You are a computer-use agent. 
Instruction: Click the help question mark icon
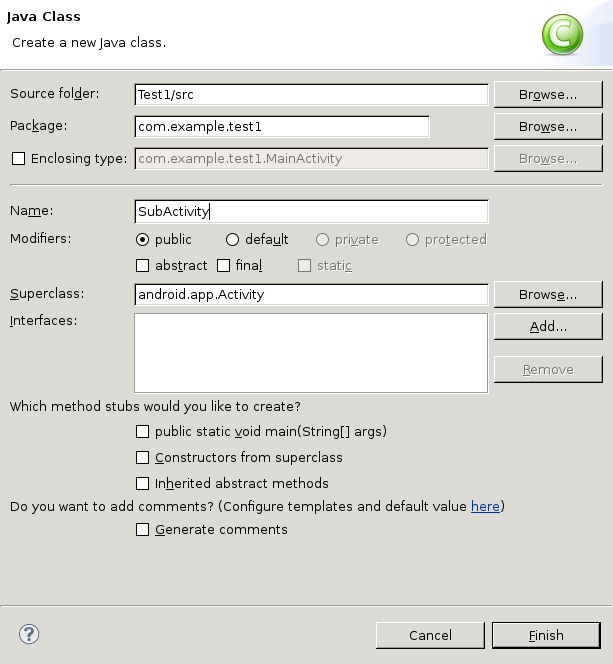click(x=29, y=634)
